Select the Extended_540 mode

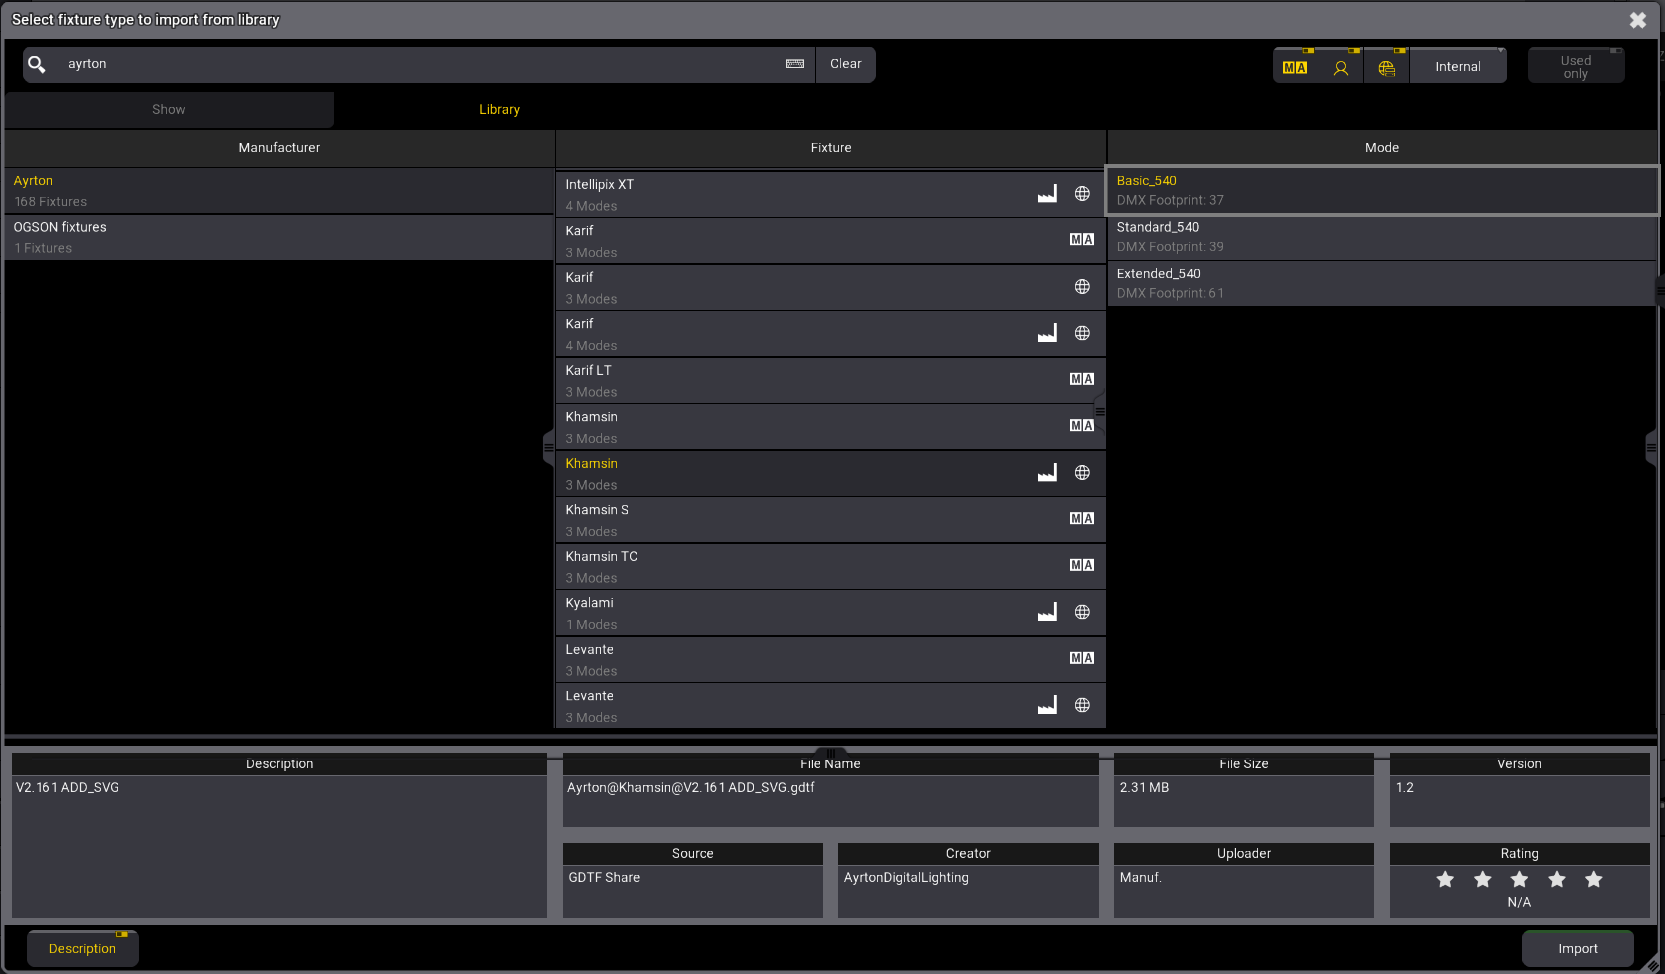(x=1380, y=283)
